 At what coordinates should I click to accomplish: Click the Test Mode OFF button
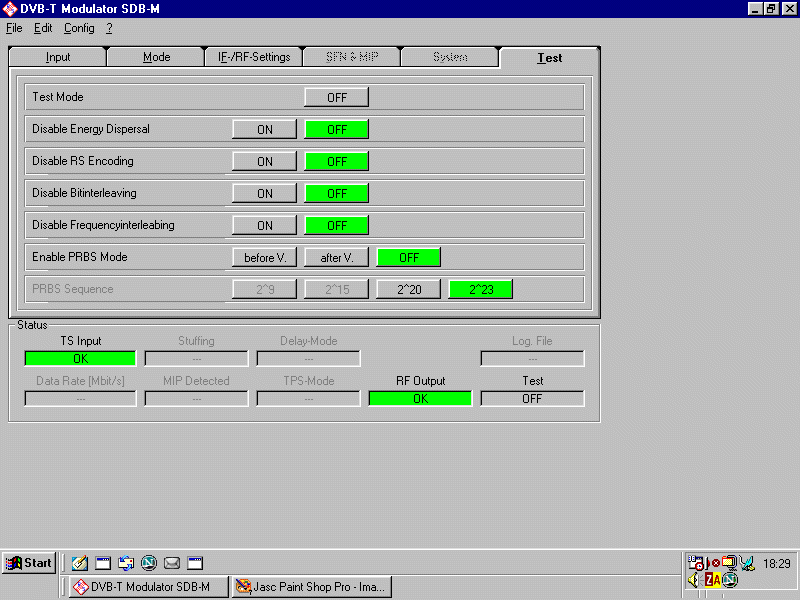(337, 97)
